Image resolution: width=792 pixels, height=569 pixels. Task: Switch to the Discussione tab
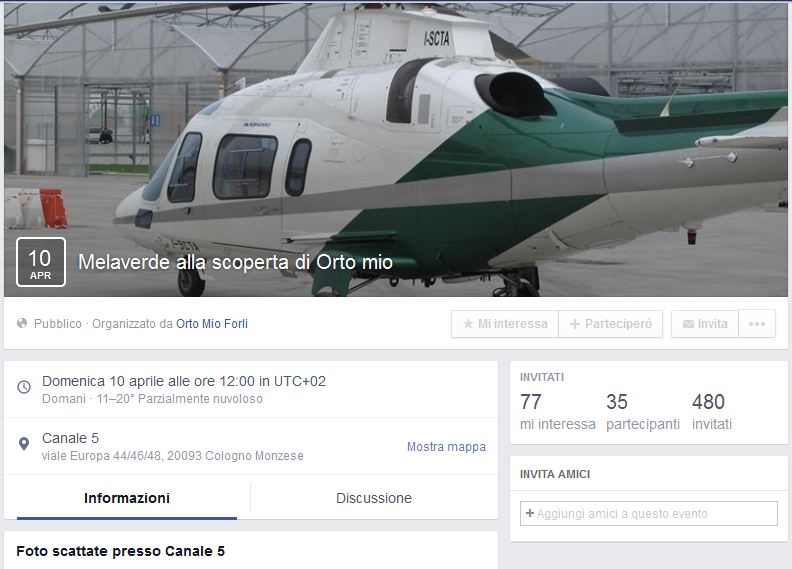click(374, 498)
